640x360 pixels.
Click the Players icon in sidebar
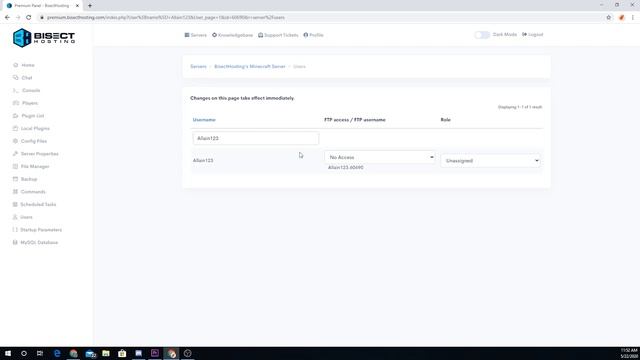click(x=16, y=103)
